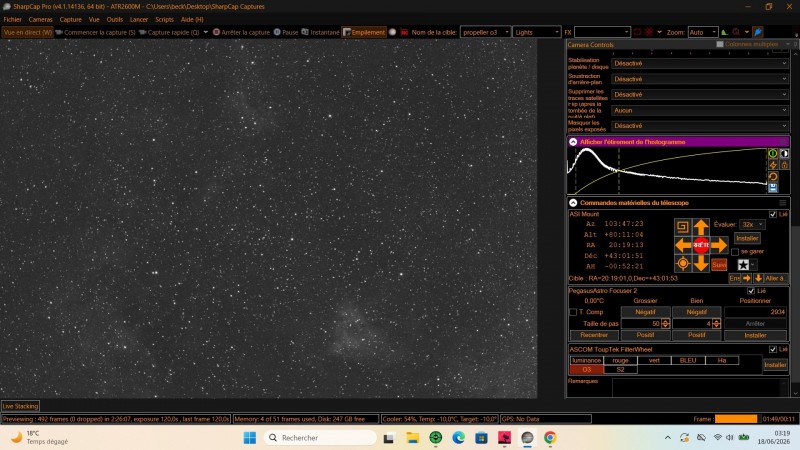
Task: Collapse the histogram stretch panel
Action: tap(573, 142)
